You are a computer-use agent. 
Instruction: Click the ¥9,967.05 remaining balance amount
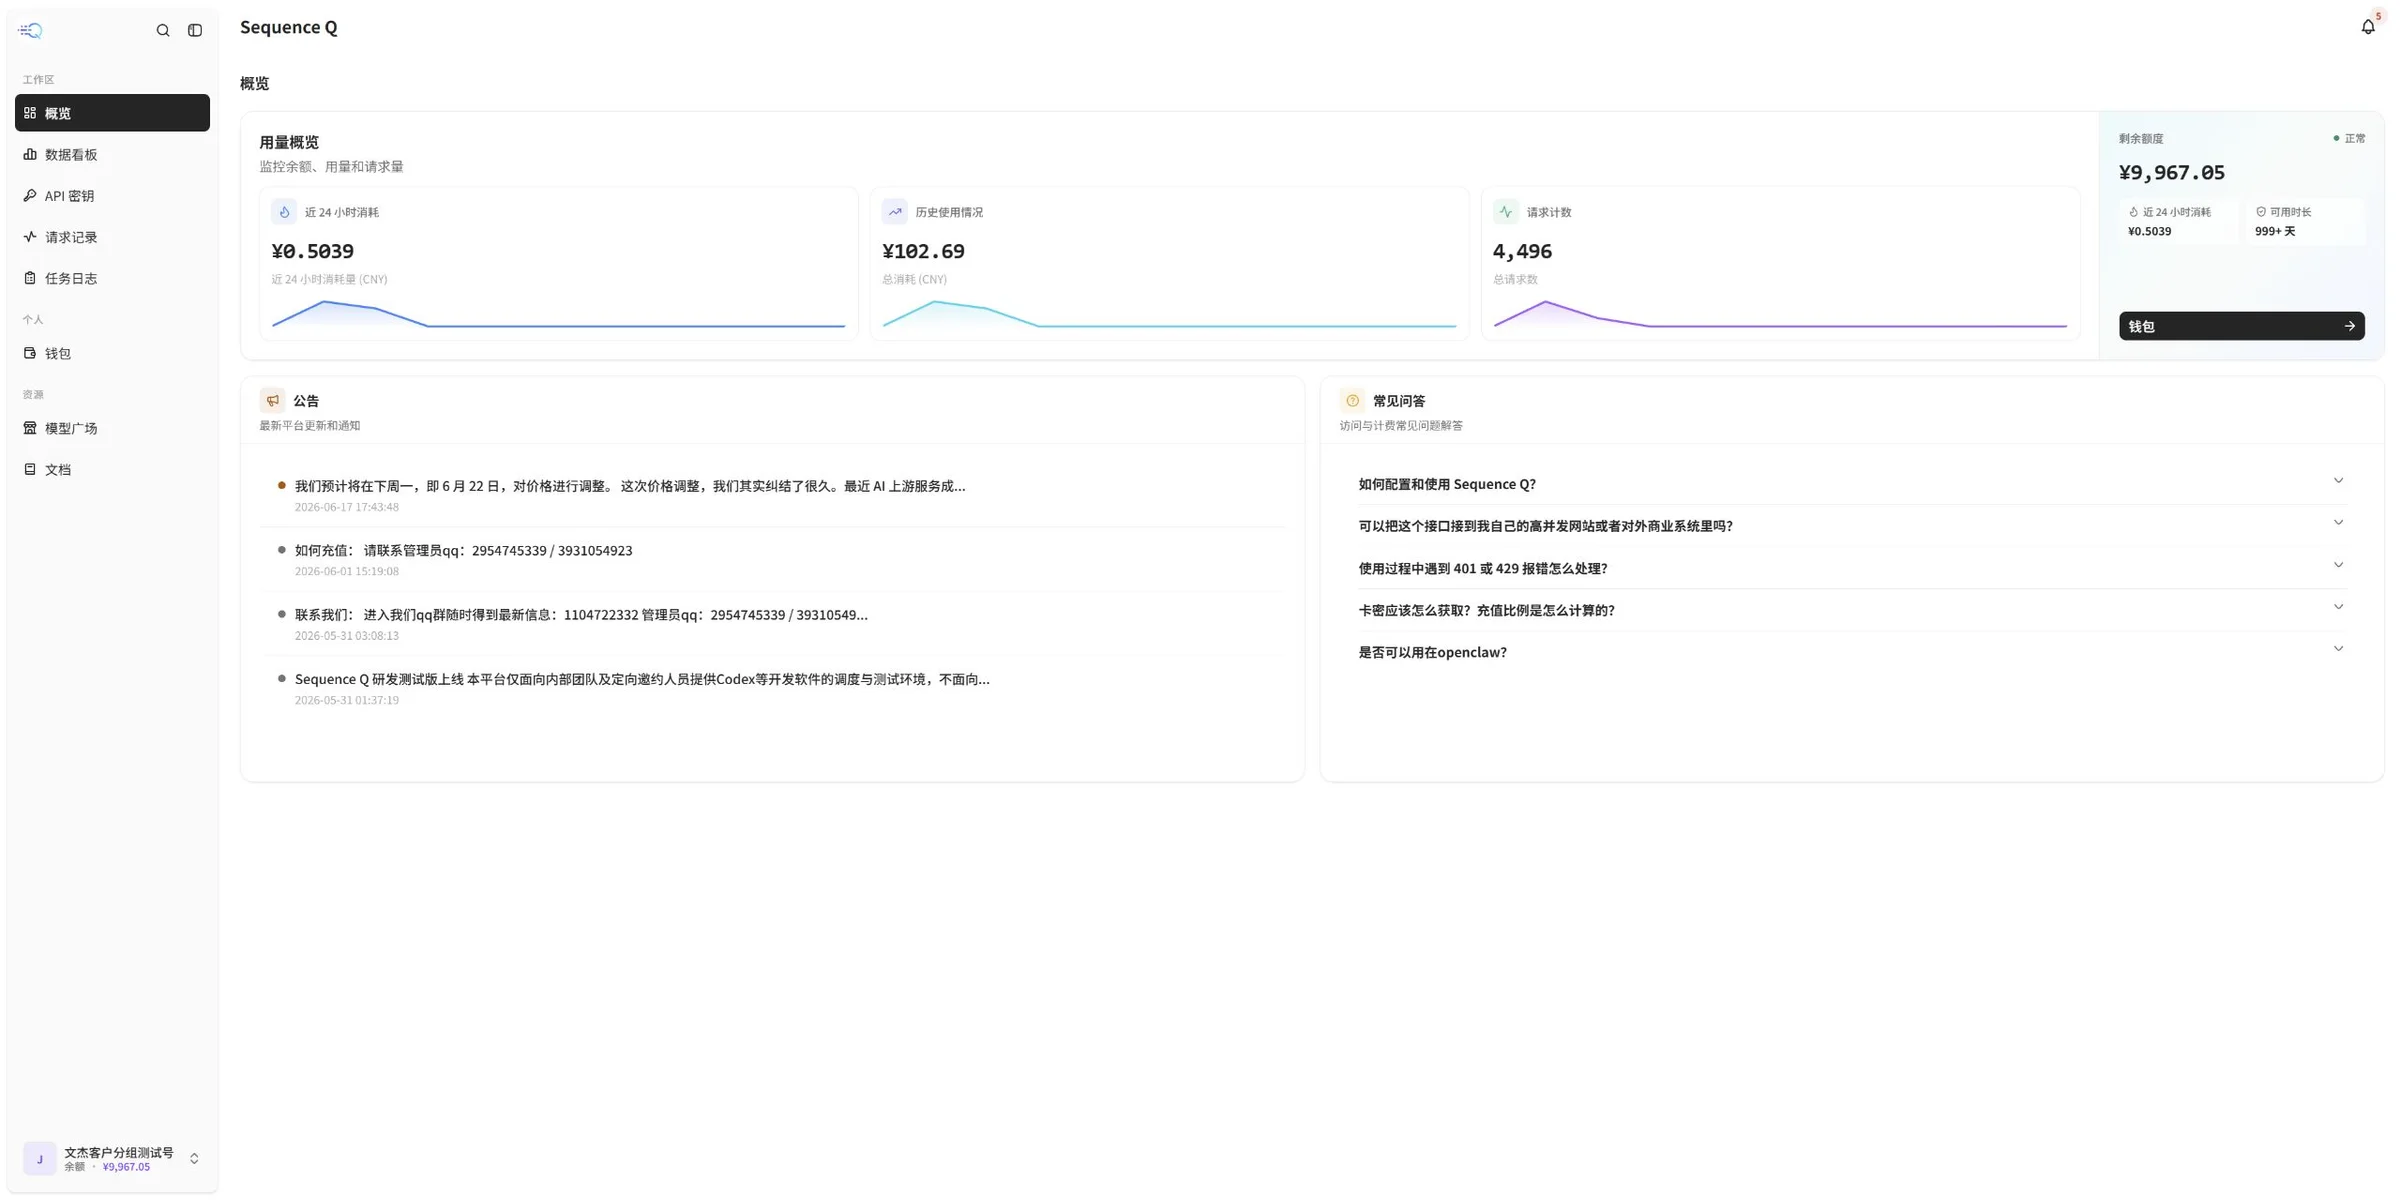pyautogui.click(x=2172, y=173)
